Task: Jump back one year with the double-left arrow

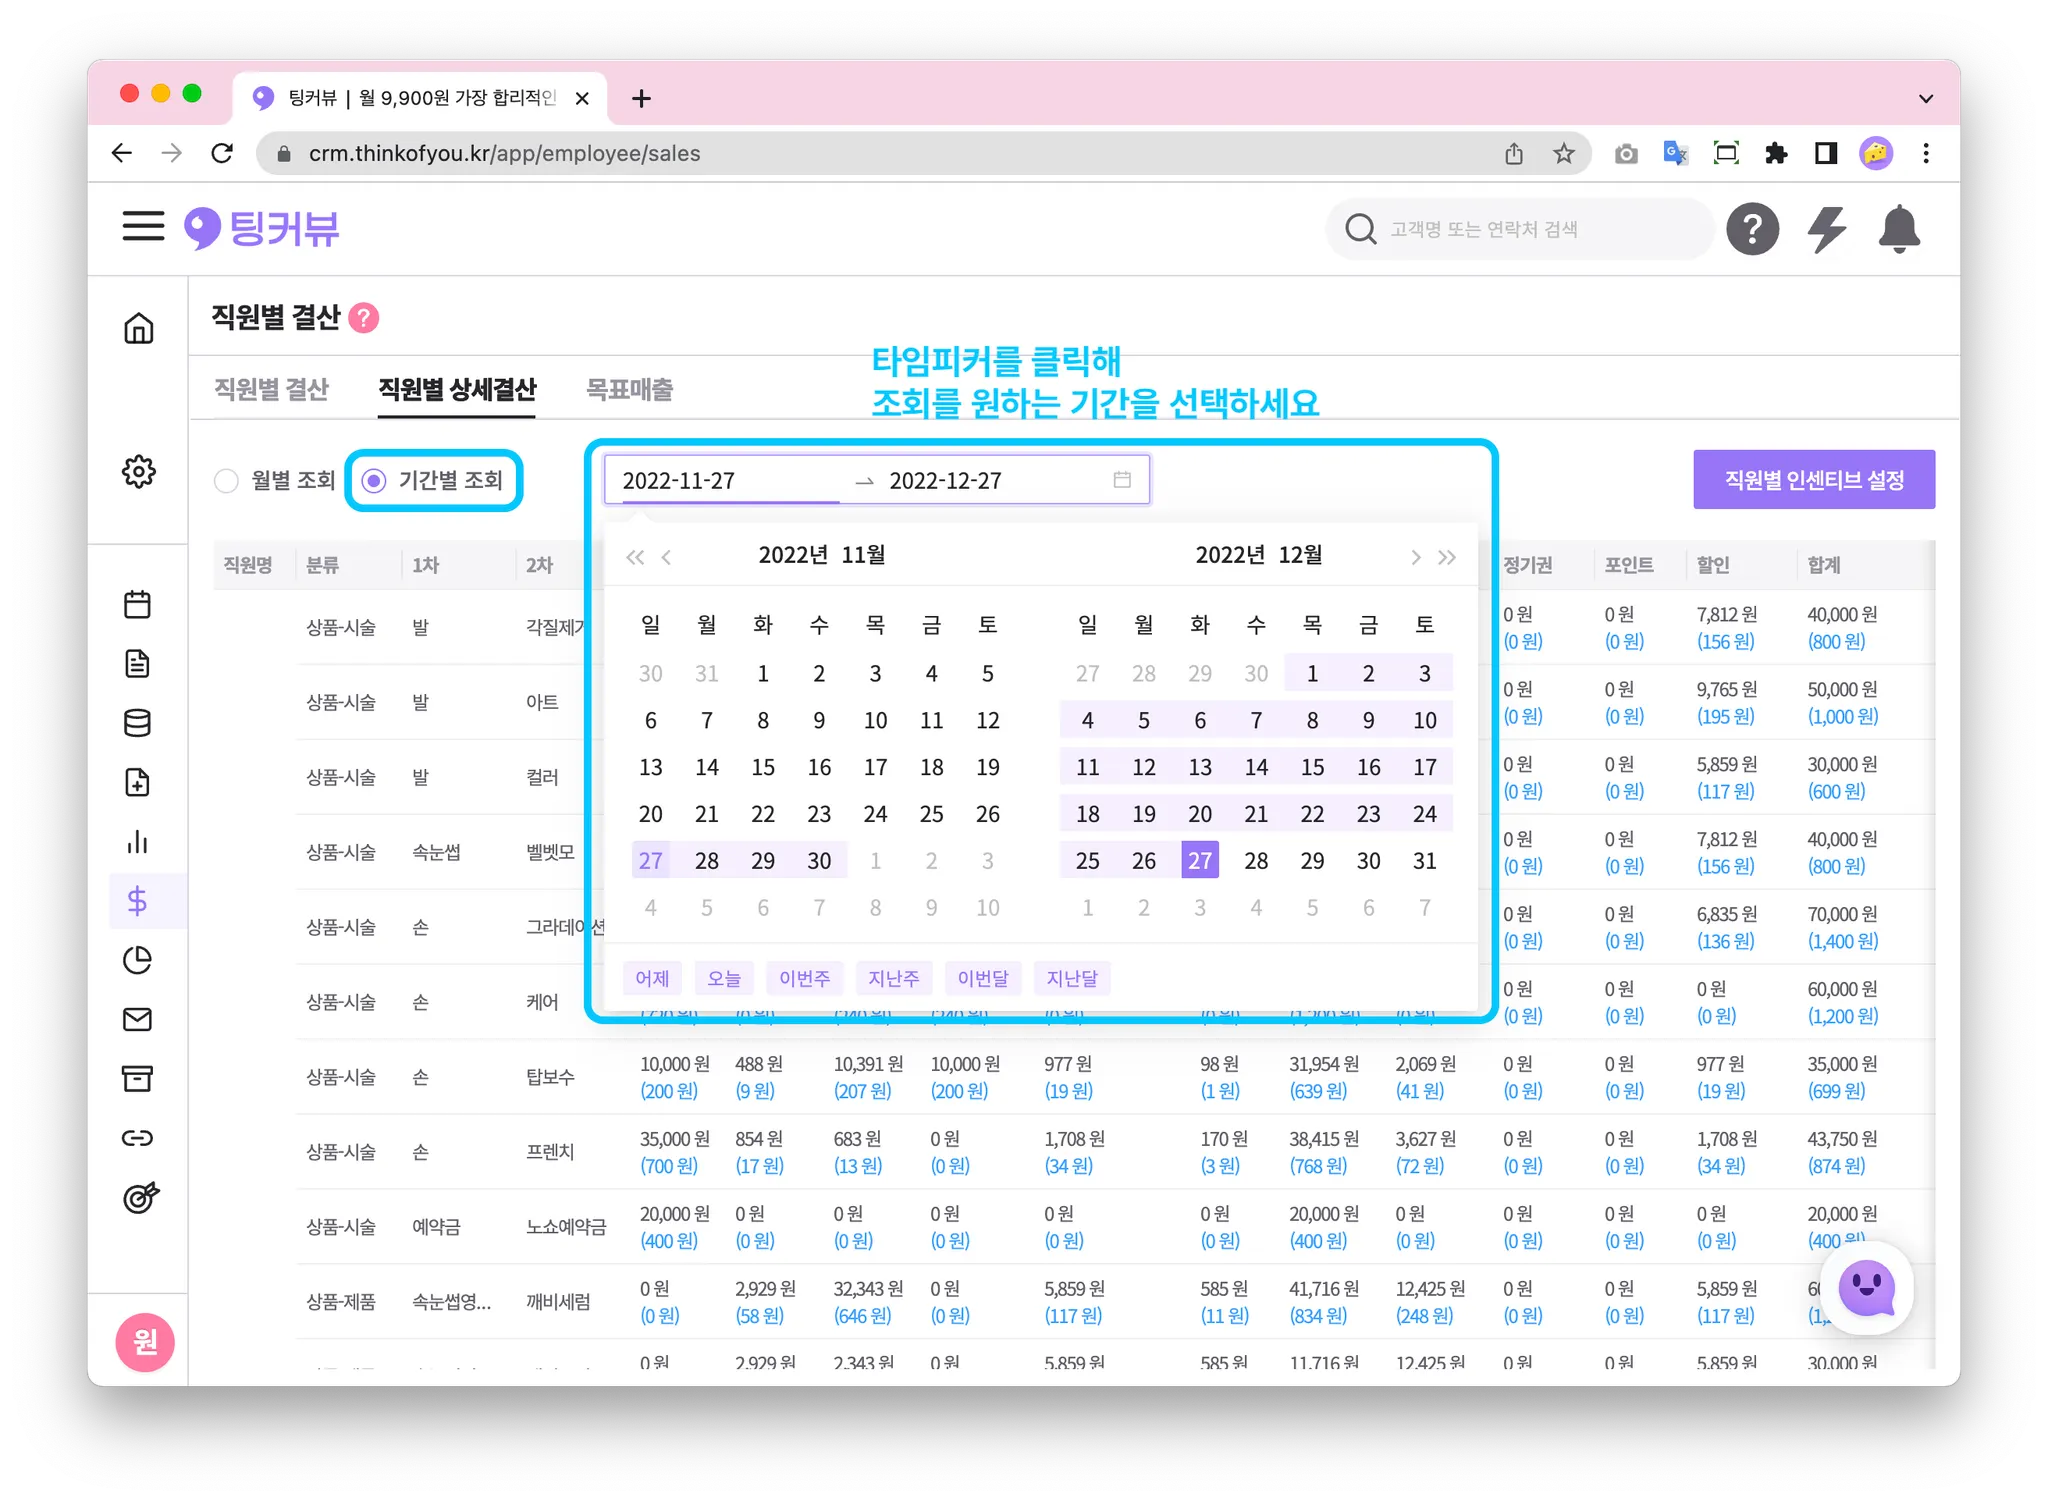Action: (x=635, y=557)
